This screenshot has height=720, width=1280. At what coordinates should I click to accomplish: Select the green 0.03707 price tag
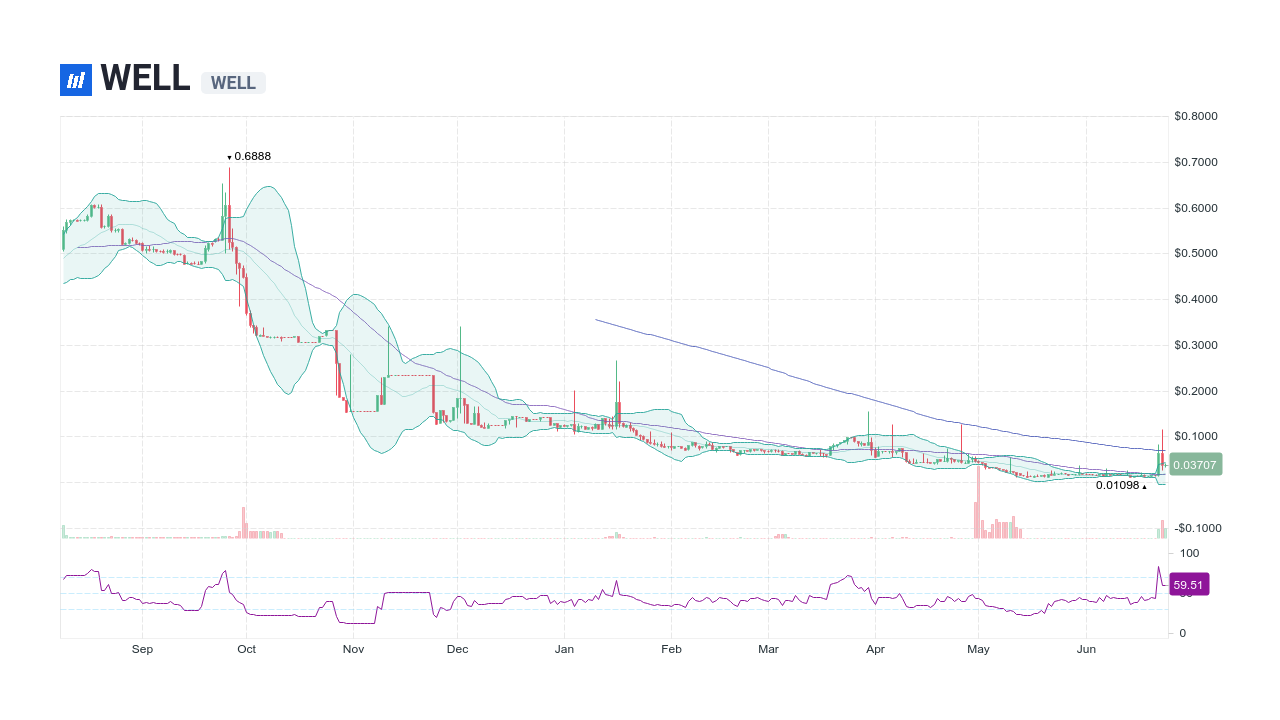pos(1194,464)
